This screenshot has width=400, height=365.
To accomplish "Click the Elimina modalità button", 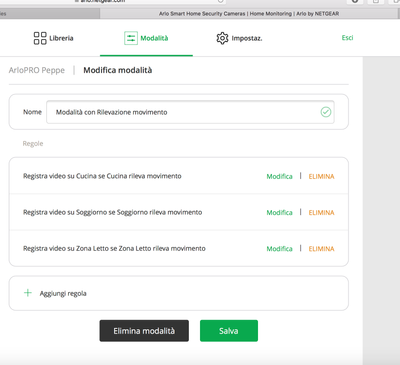I will click(x=144, y=331).
